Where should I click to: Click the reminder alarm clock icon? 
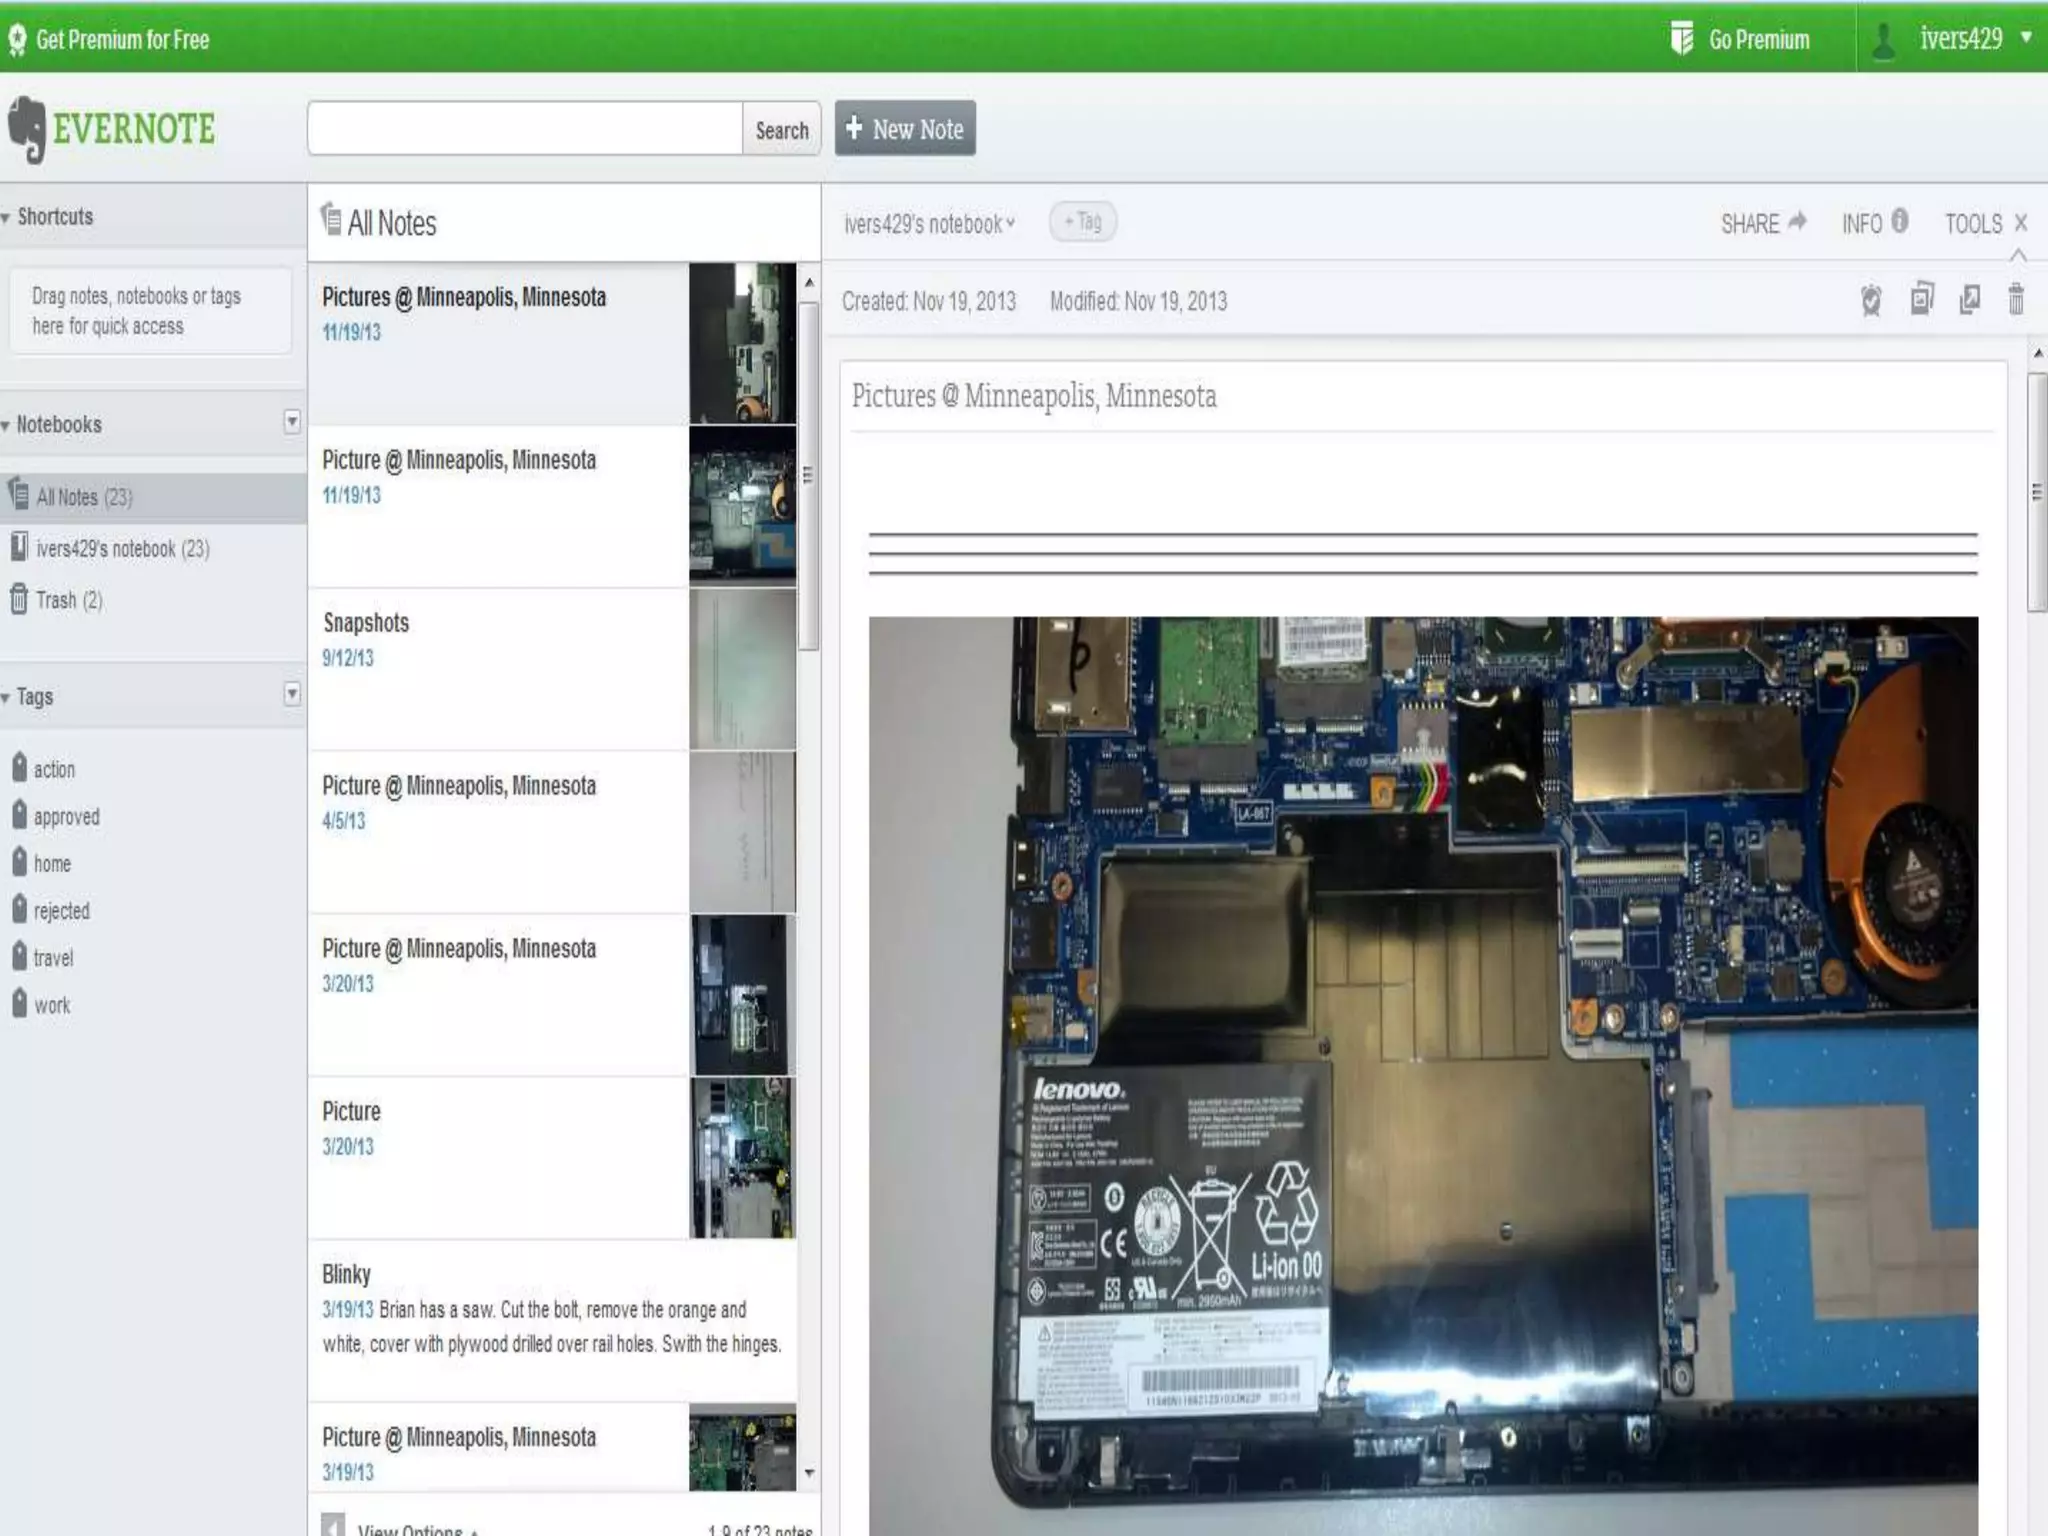coord(1871,300)
